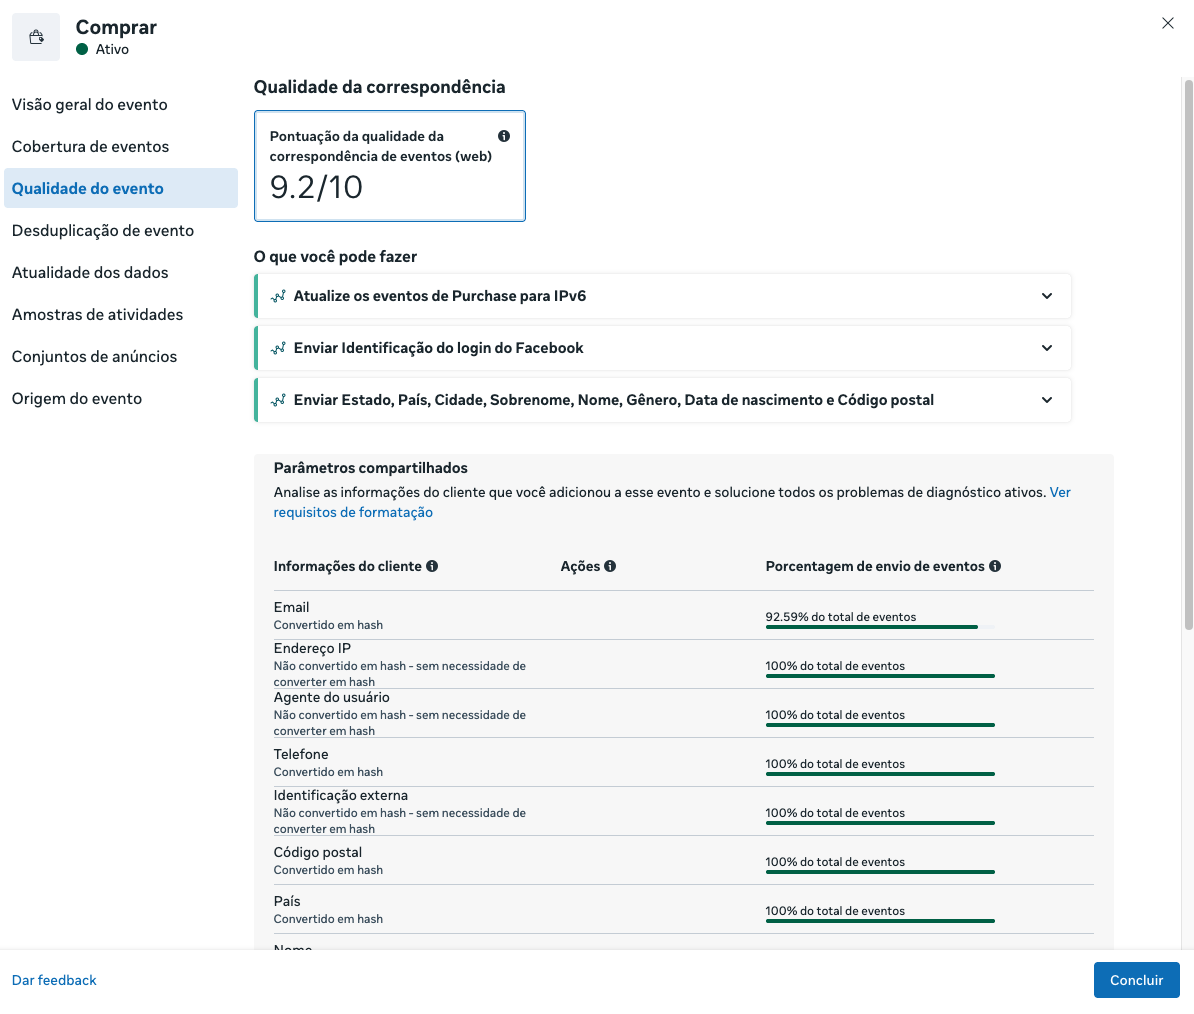Click info icon beside Informações do cliente
Image resolution: width=1194 pixels, height=1014 pixels.
pyautogui.click(x=432, y=566)
